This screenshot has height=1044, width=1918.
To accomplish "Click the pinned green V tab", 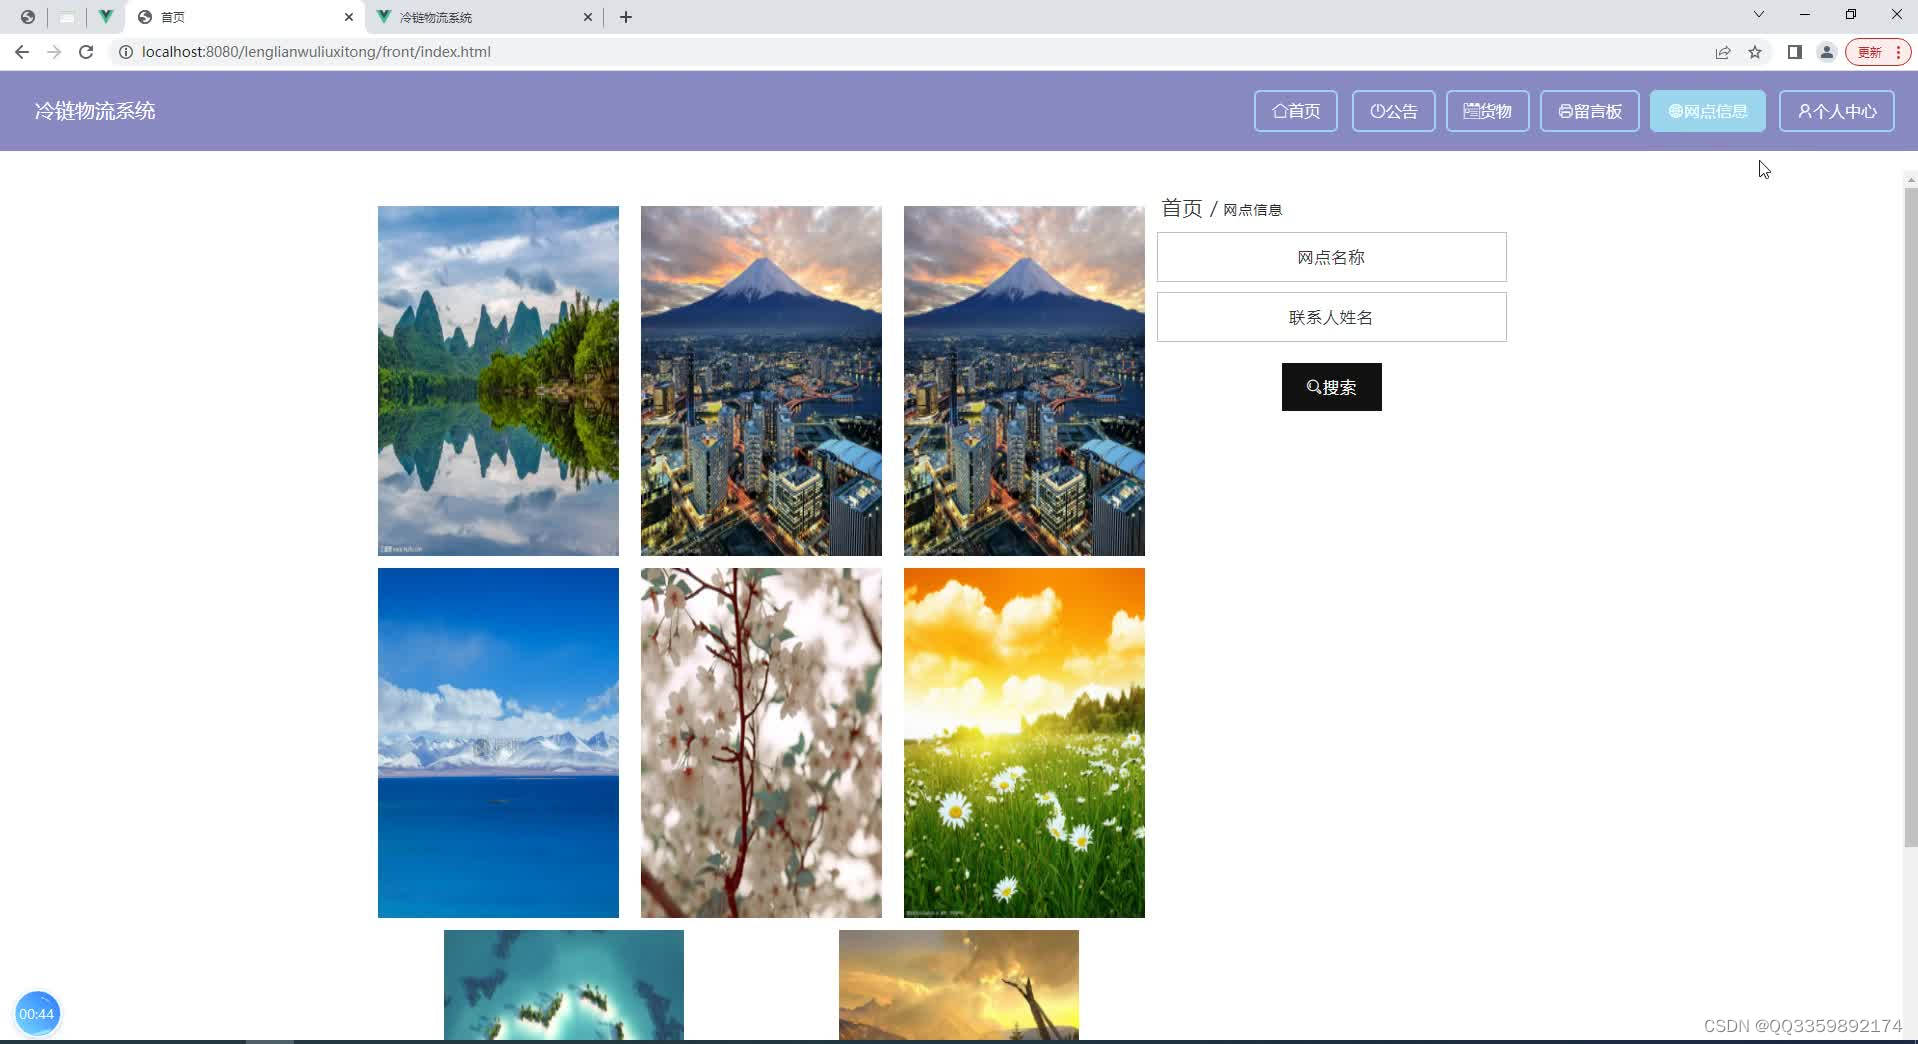I will pos(105,17).
